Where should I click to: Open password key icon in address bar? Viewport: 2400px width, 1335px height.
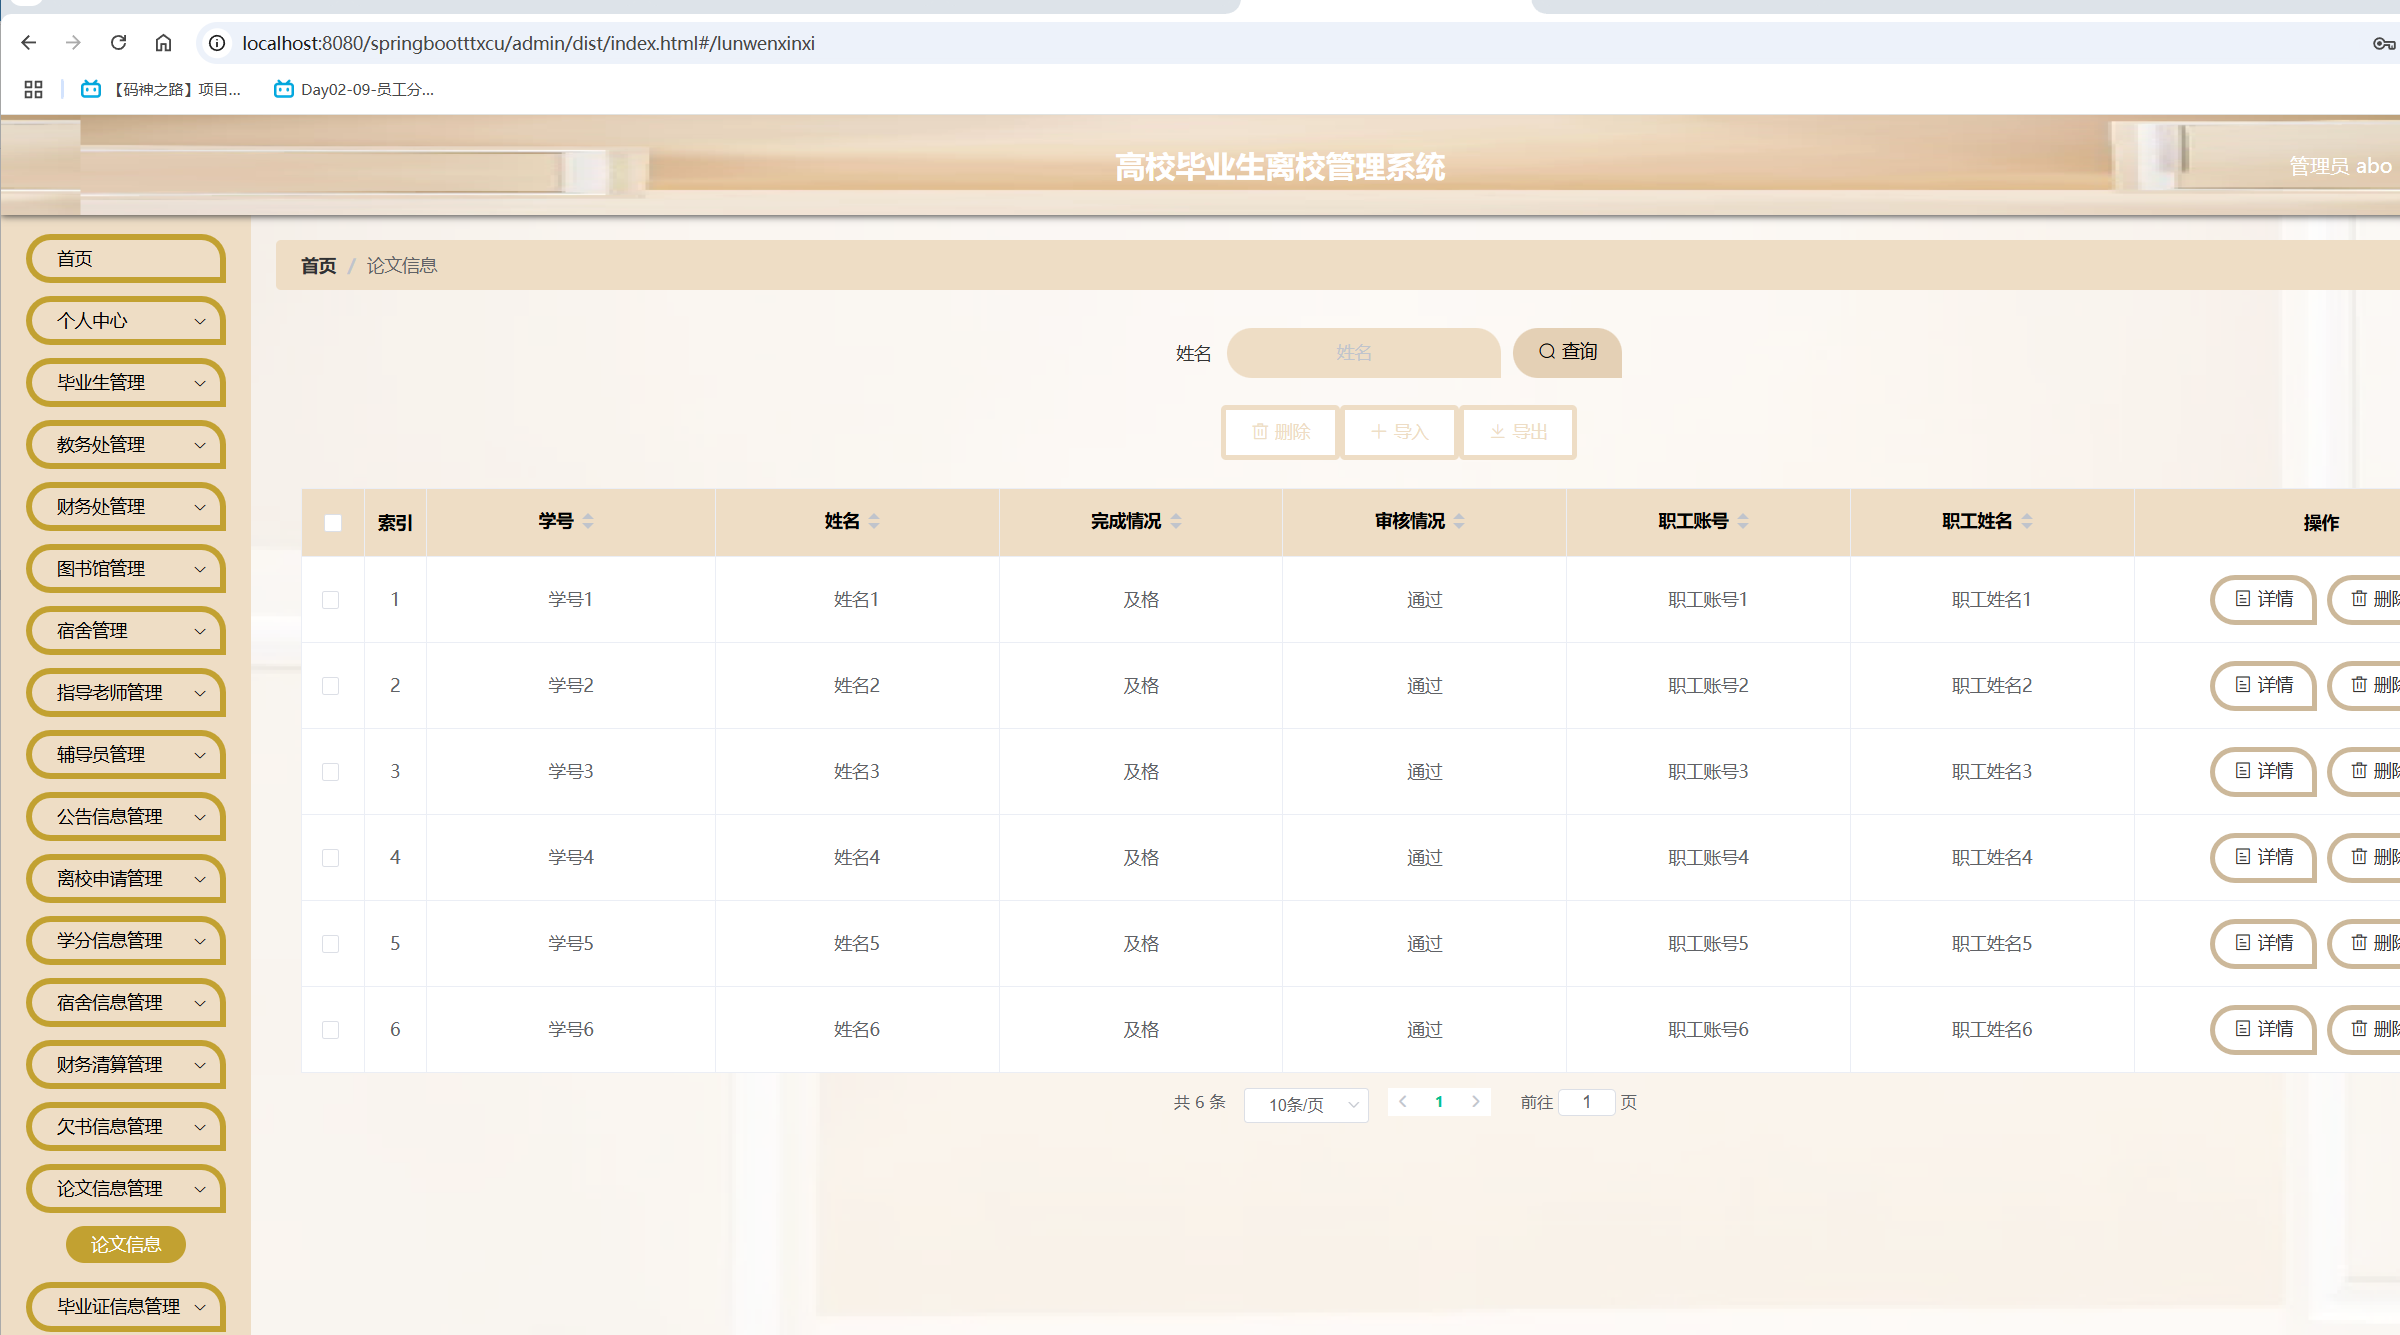tap(2384, 43)
